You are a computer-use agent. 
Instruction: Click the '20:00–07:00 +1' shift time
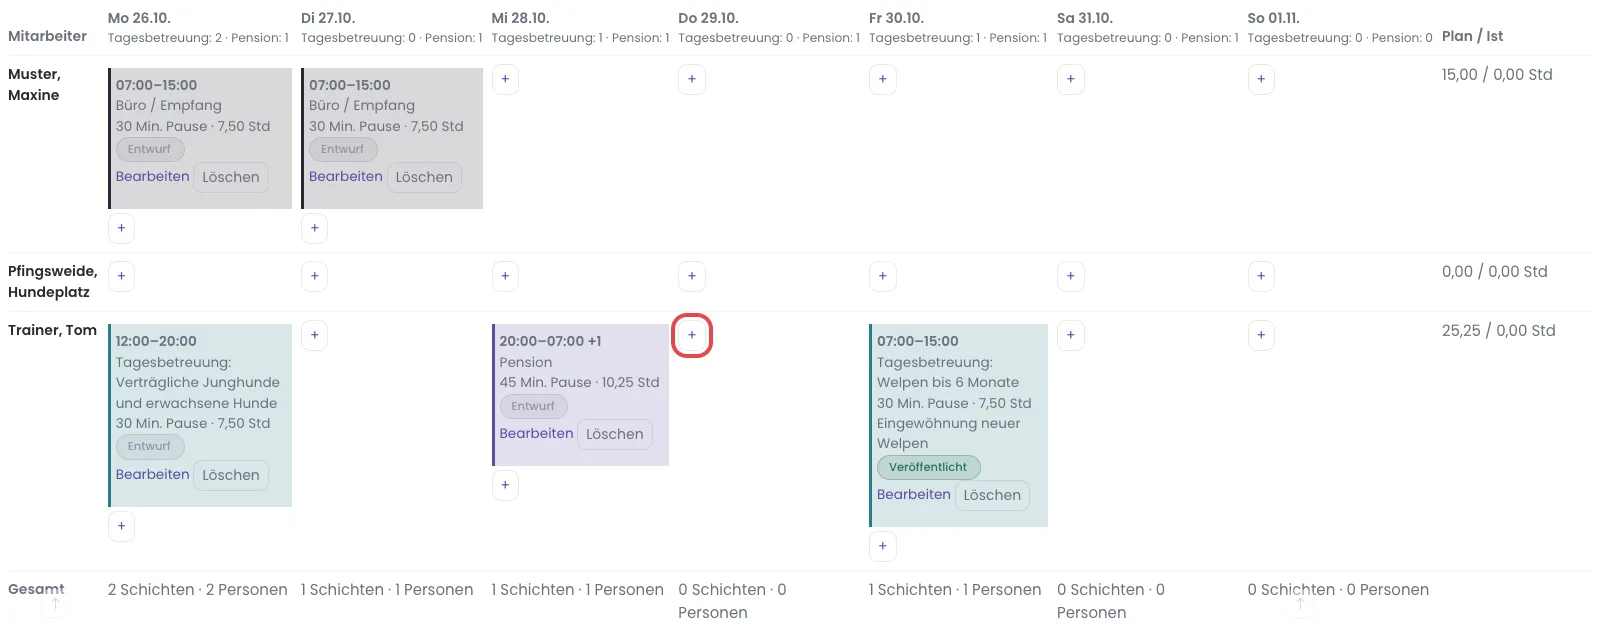click(550, 341)
